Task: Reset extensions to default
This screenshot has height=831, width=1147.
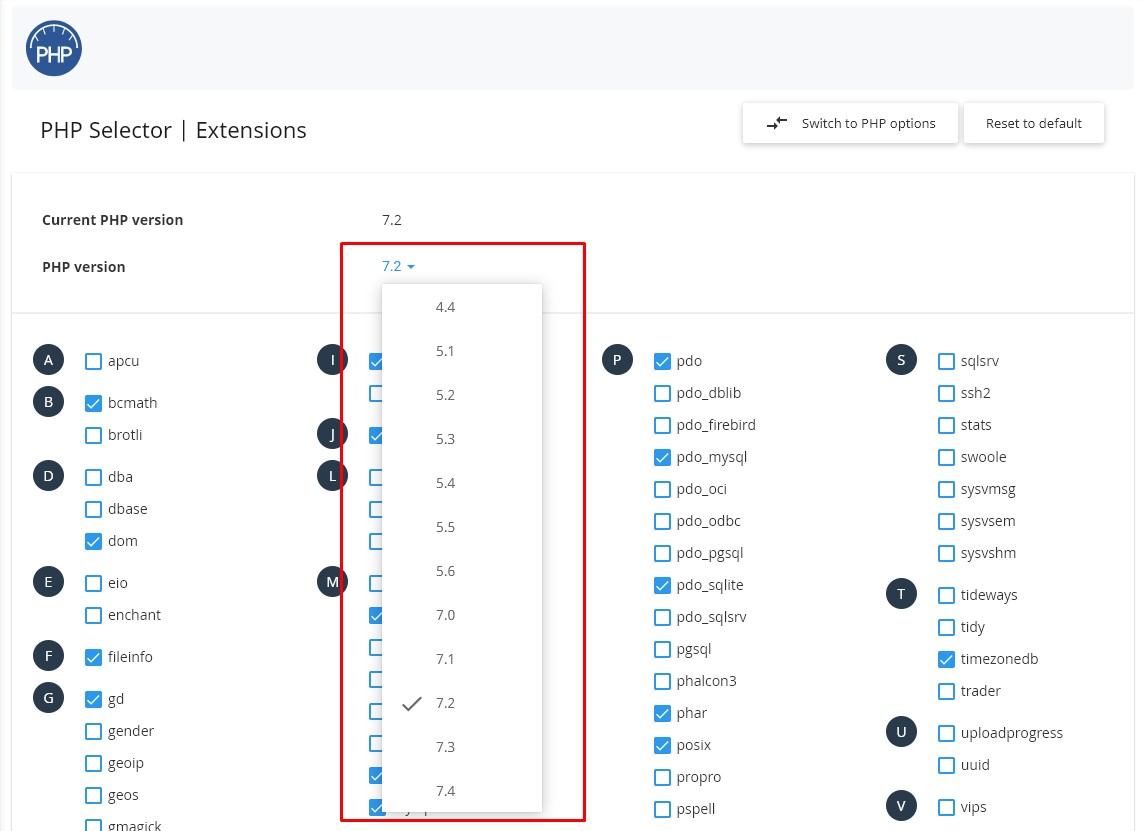Action: pyautogui.click(x=1034, y=123)
